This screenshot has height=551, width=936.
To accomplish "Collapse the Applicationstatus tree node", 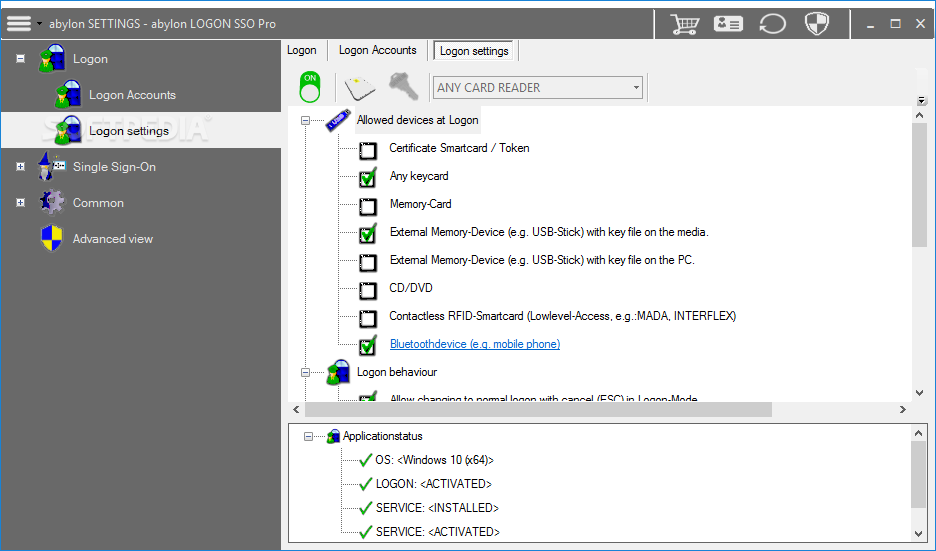I will click(x=308, y=436).
